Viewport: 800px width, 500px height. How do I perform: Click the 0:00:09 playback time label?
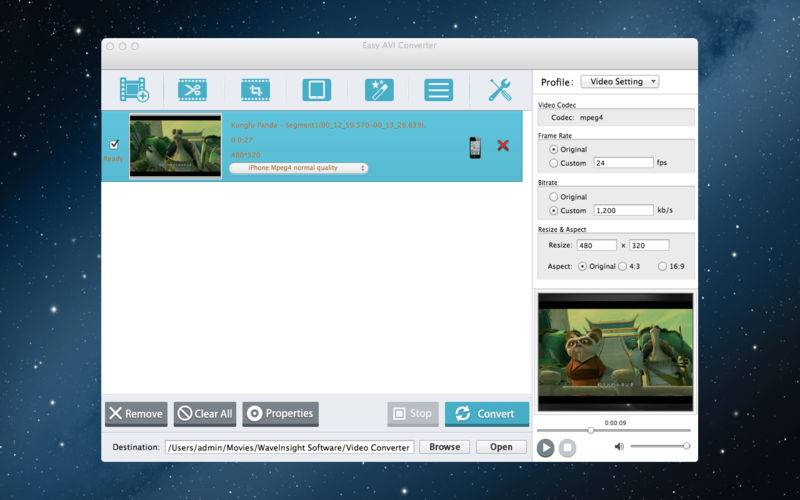pyautogui.click(x=615, y=423)
